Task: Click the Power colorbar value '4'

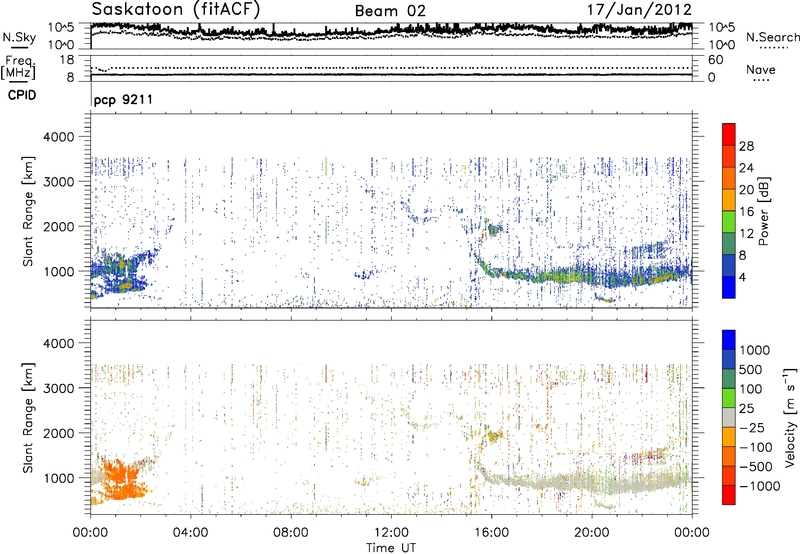Action: tap(742, 277)
